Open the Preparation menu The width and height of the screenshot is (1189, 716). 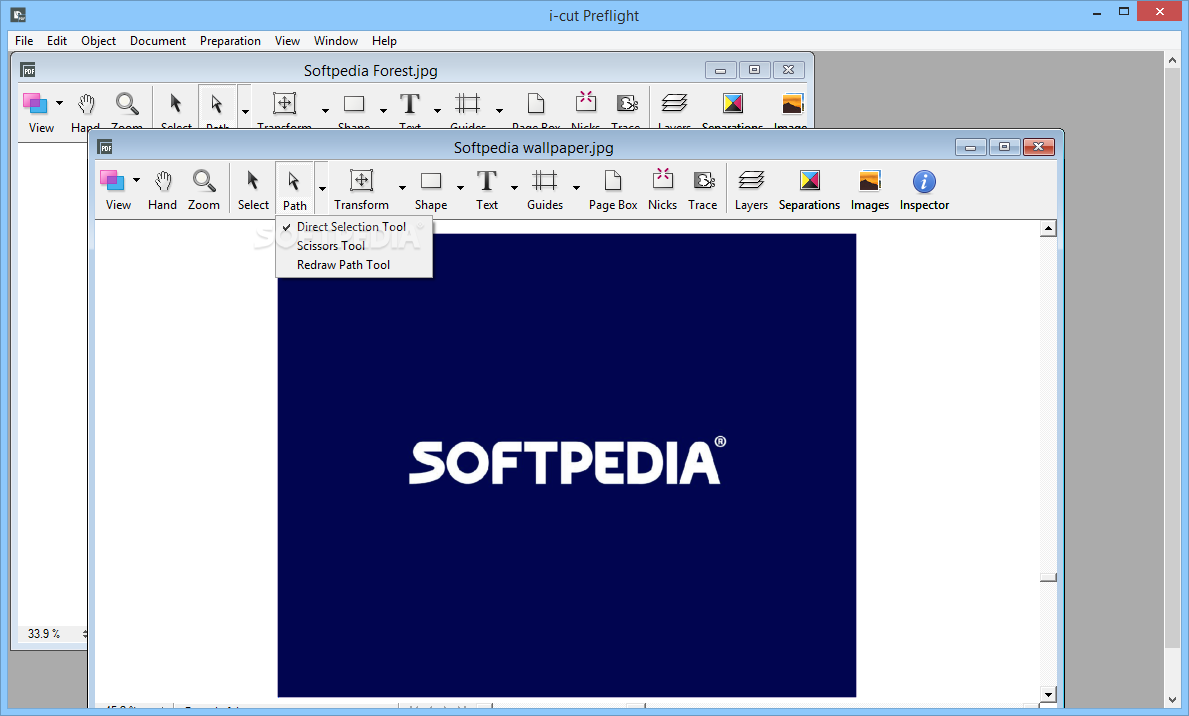[231, 41]
